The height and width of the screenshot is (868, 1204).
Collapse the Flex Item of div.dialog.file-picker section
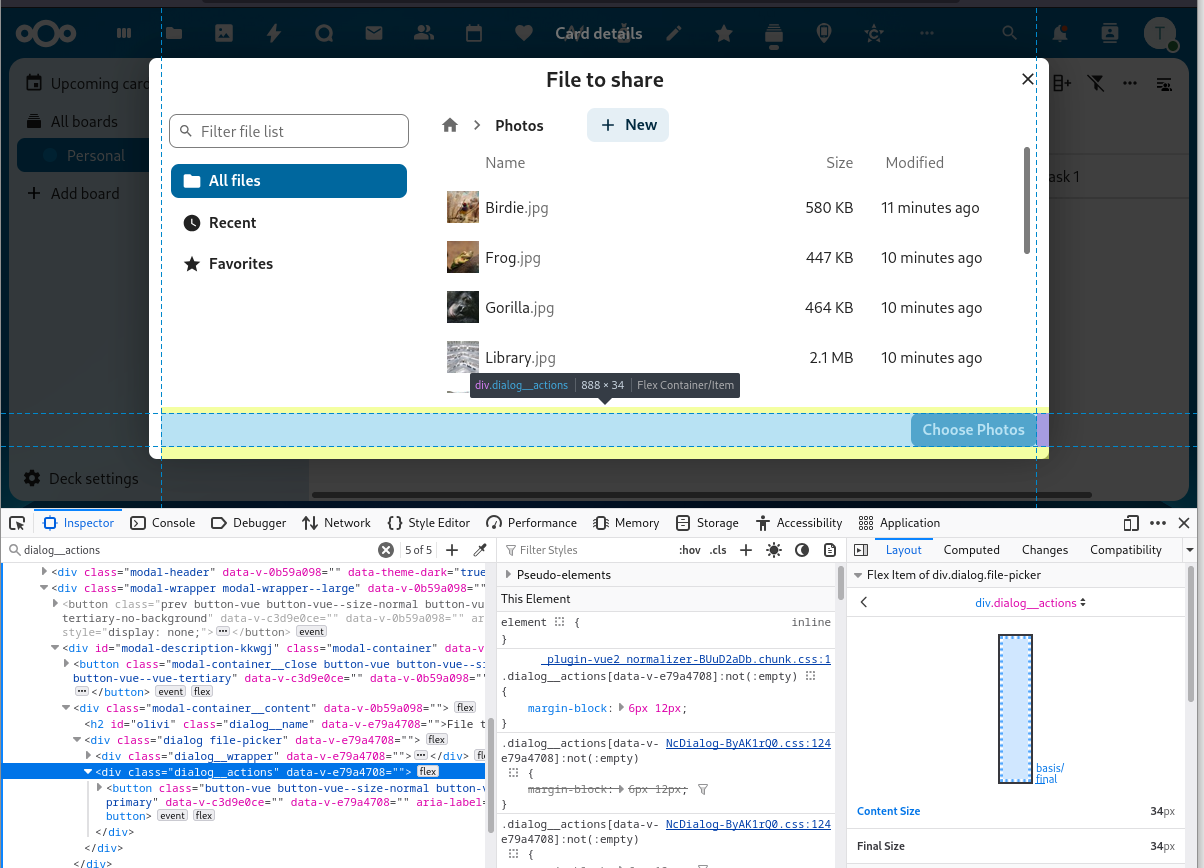[858, 575]
